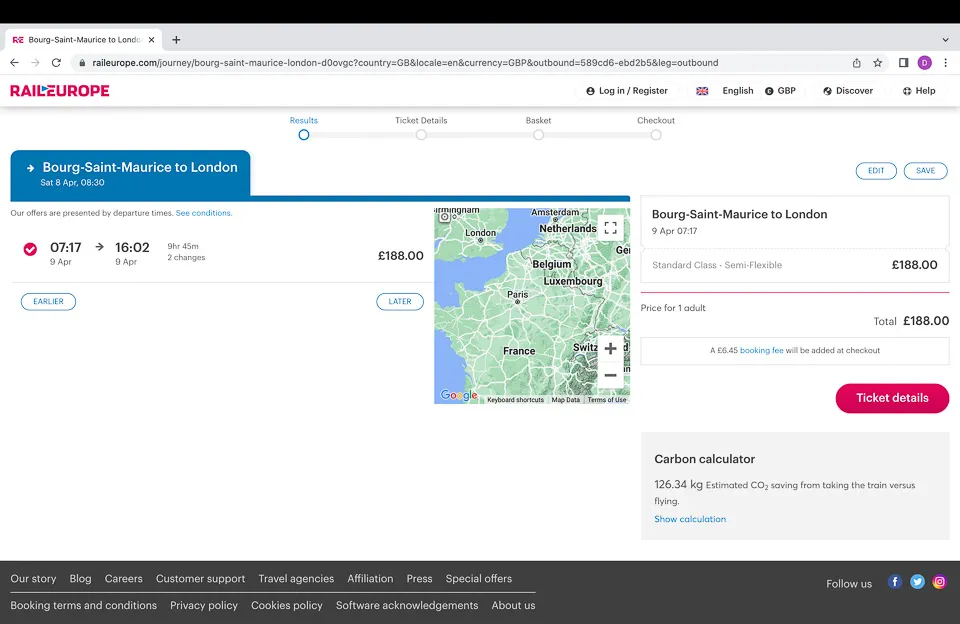The image size is (960, 624).
Task: Open the See conditions link
Action: [x=204, y=213]
